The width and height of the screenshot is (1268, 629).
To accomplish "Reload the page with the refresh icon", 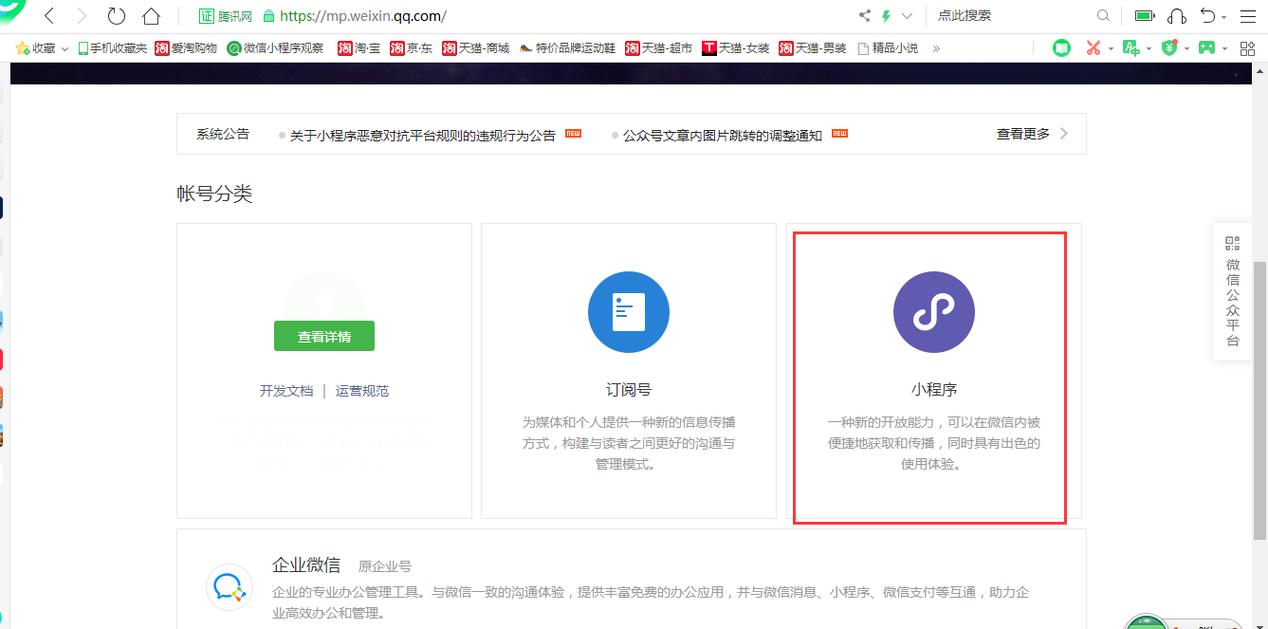I will pyautogui.click(x=116, y=16).
